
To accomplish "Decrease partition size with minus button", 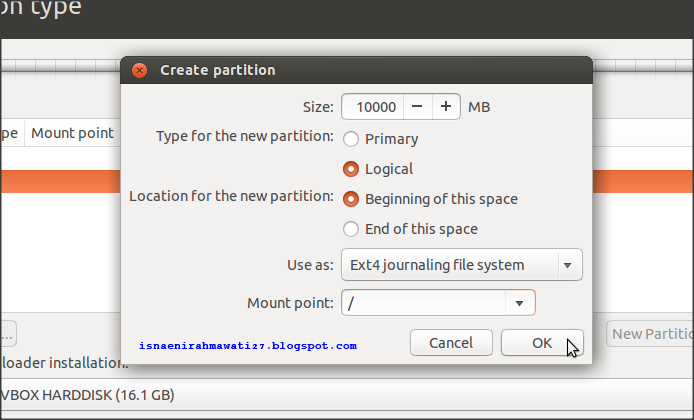I will tap(417, 106).
